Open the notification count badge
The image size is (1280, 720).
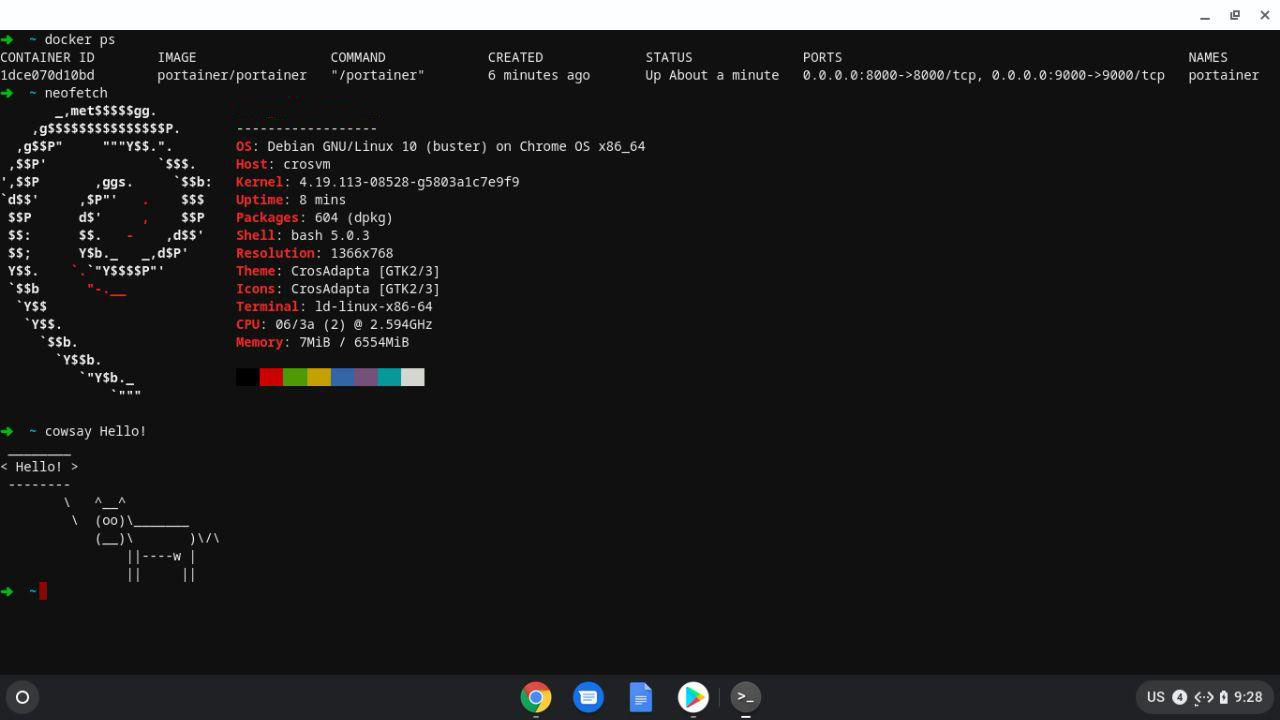click(1179, 697)
